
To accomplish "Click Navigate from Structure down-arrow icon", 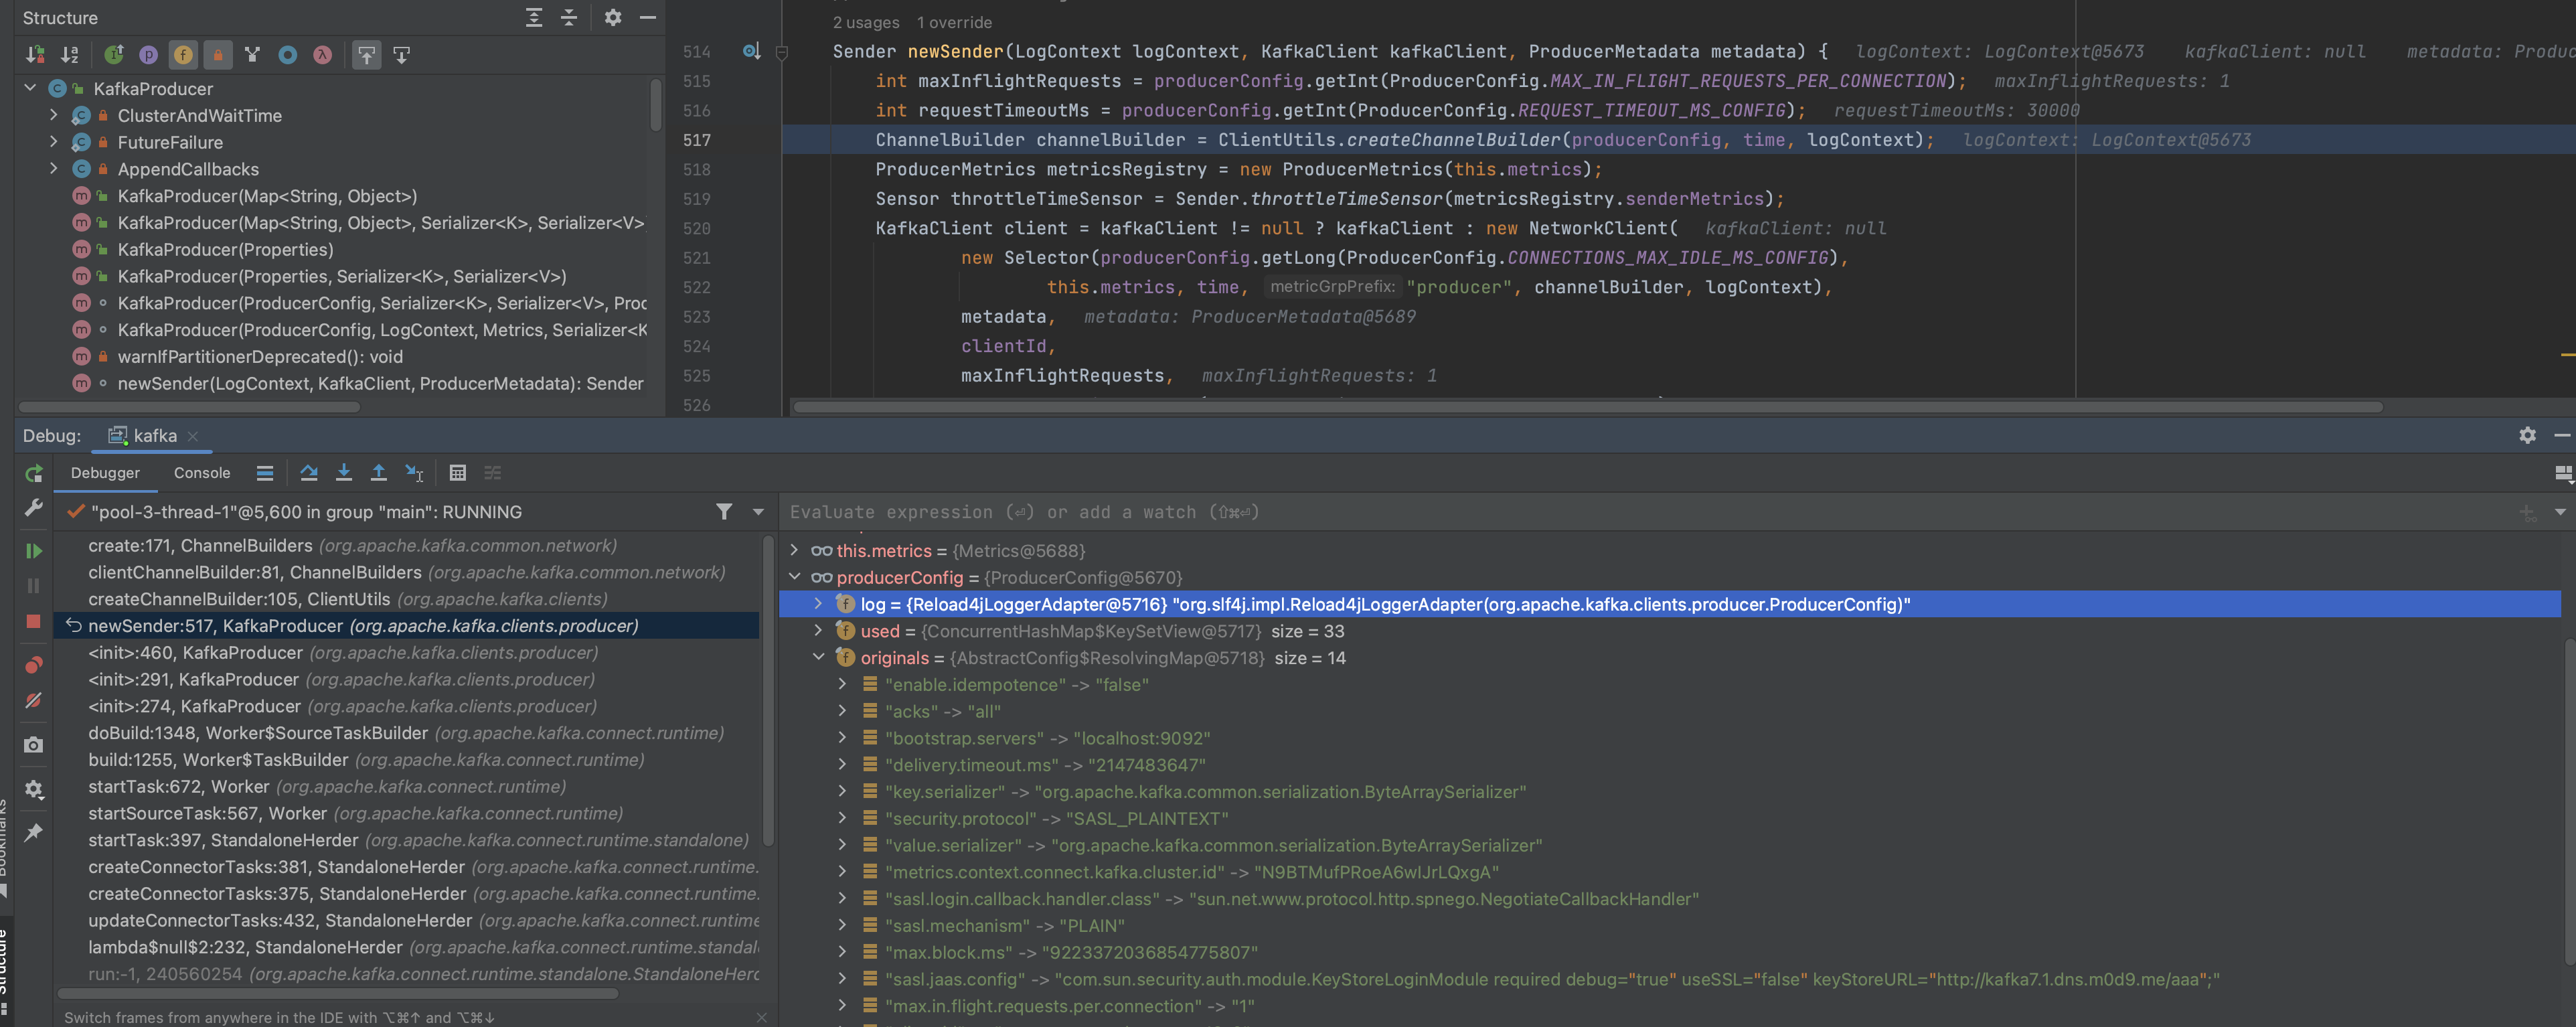I will click(402, 55).
